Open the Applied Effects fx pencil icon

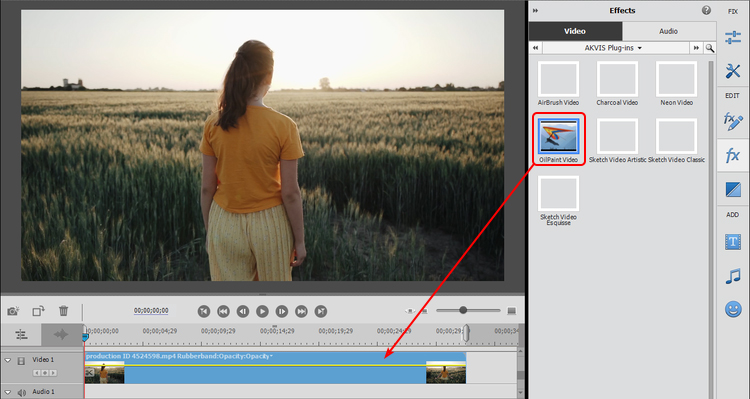(x=732, y=121)
